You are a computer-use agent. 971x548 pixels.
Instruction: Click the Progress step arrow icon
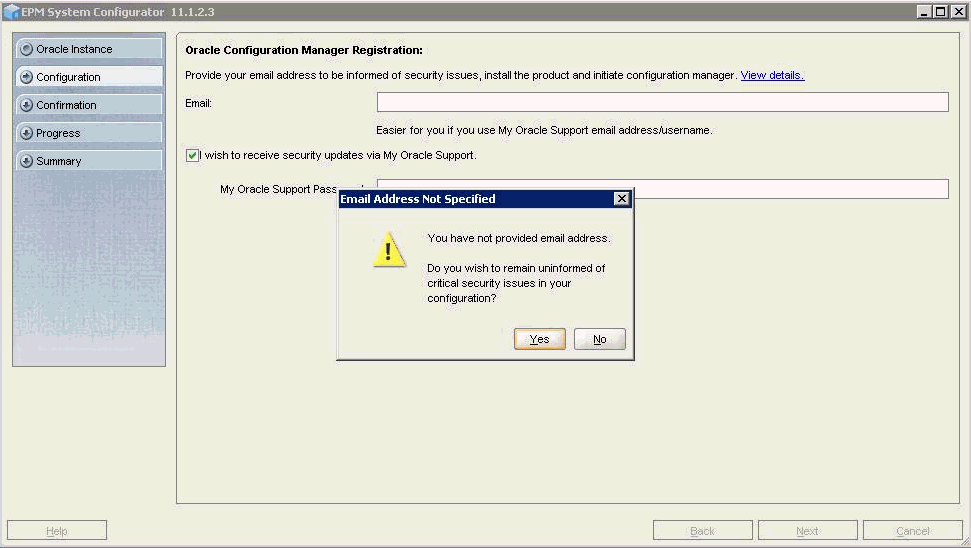[x=27, y=133]
